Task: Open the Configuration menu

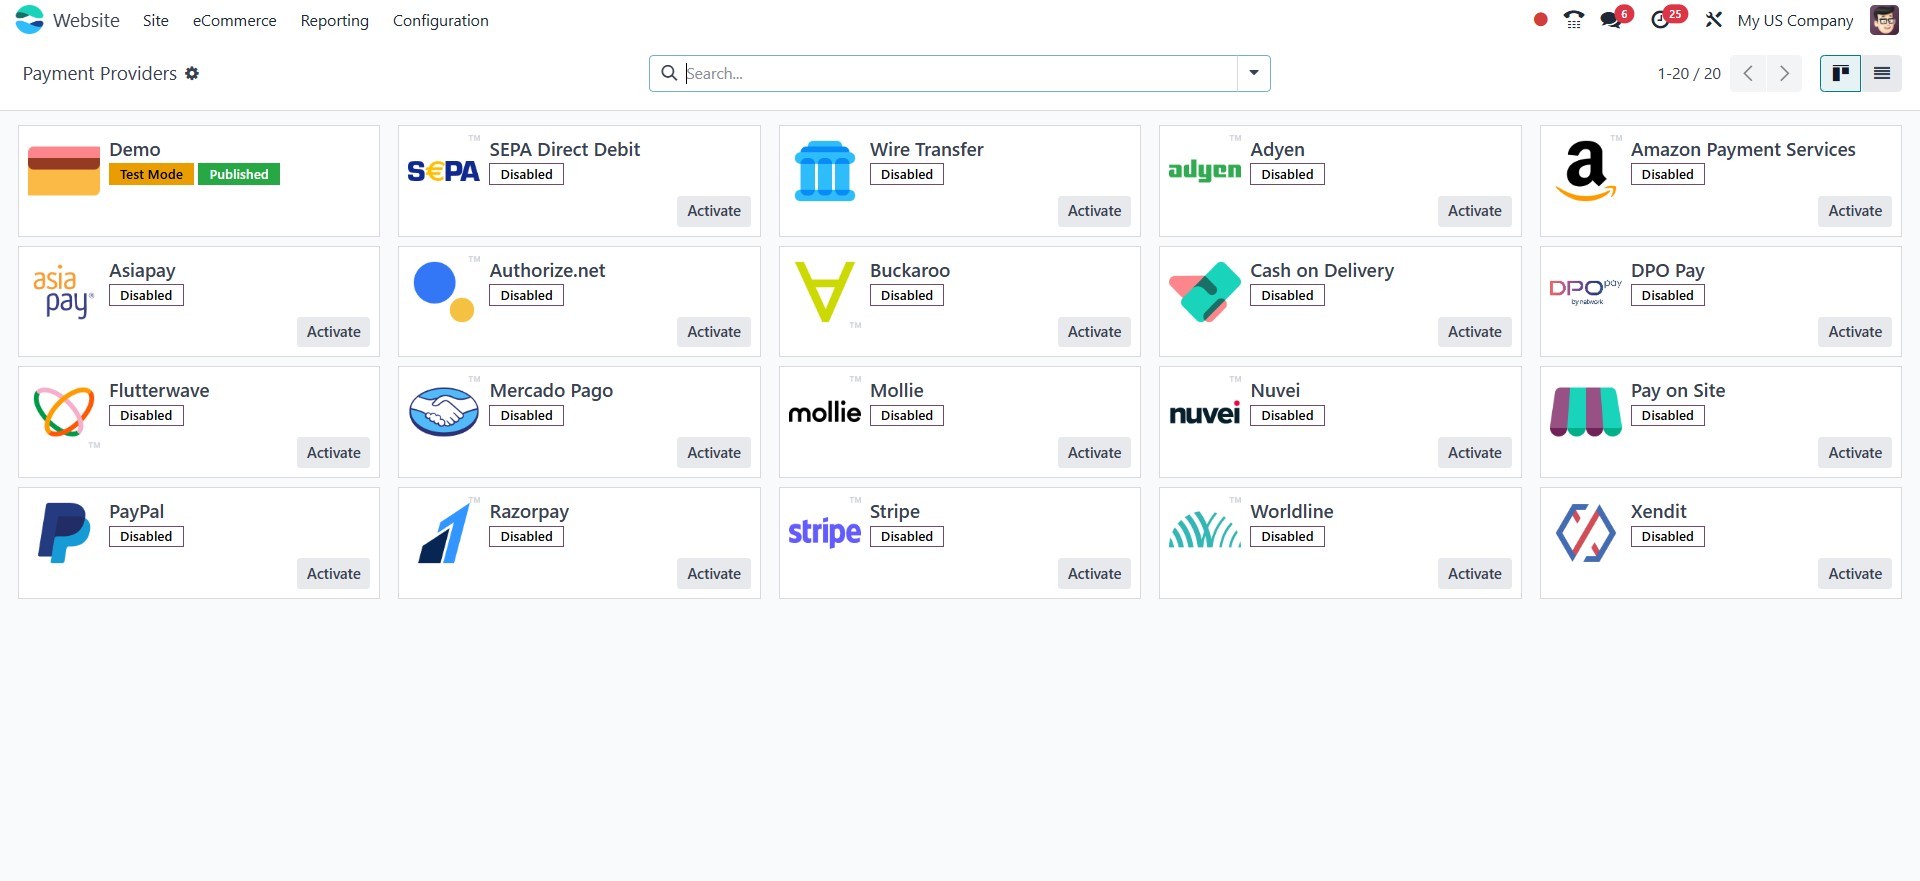Action: pyautogui.click(x=441, y=20)
